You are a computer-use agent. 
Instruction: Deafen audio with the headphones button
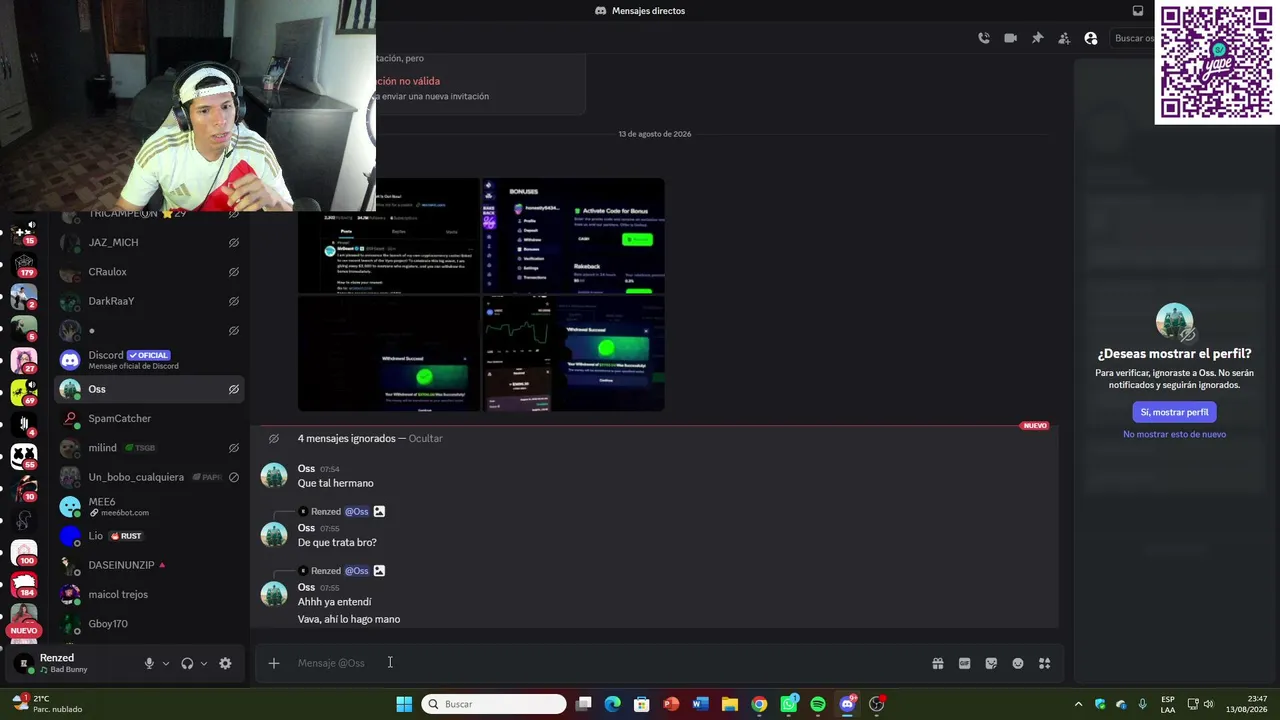click(187, 663)
